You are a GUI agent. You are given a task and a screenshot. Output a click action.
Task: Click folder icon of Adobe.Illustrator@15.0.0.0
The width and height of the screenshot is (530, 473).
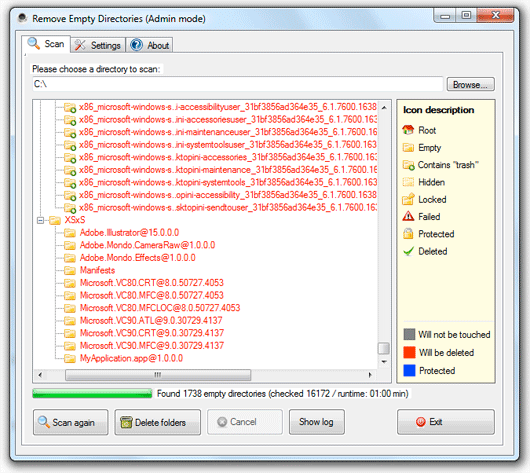click(x=70, y=233)
